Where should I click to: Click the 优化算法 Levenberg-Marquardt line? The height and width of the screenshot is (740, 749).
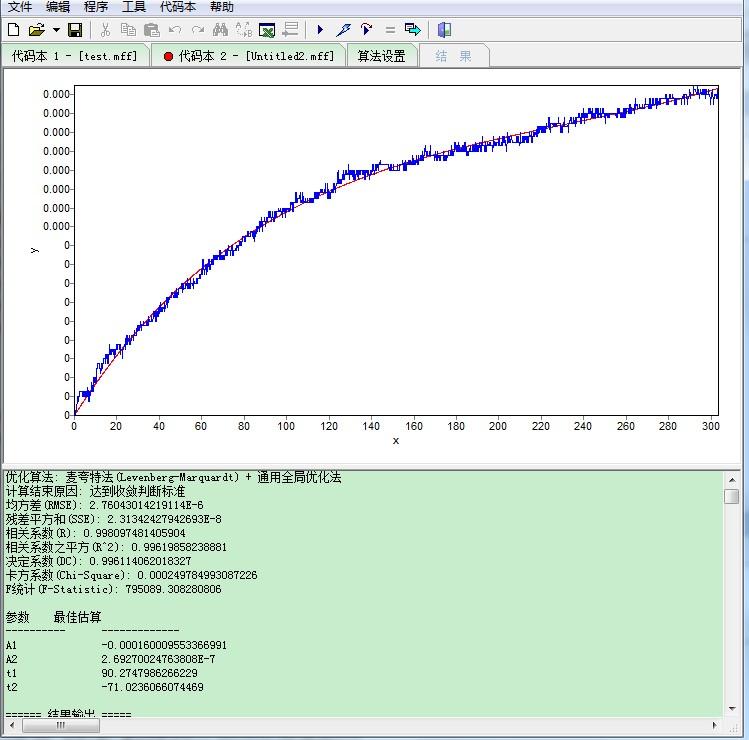[173, 477]
